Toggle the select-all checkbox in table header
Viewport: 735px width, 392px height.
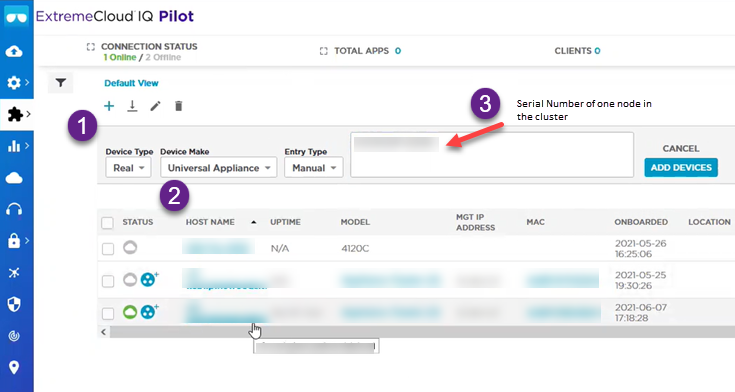click(107, 222)
